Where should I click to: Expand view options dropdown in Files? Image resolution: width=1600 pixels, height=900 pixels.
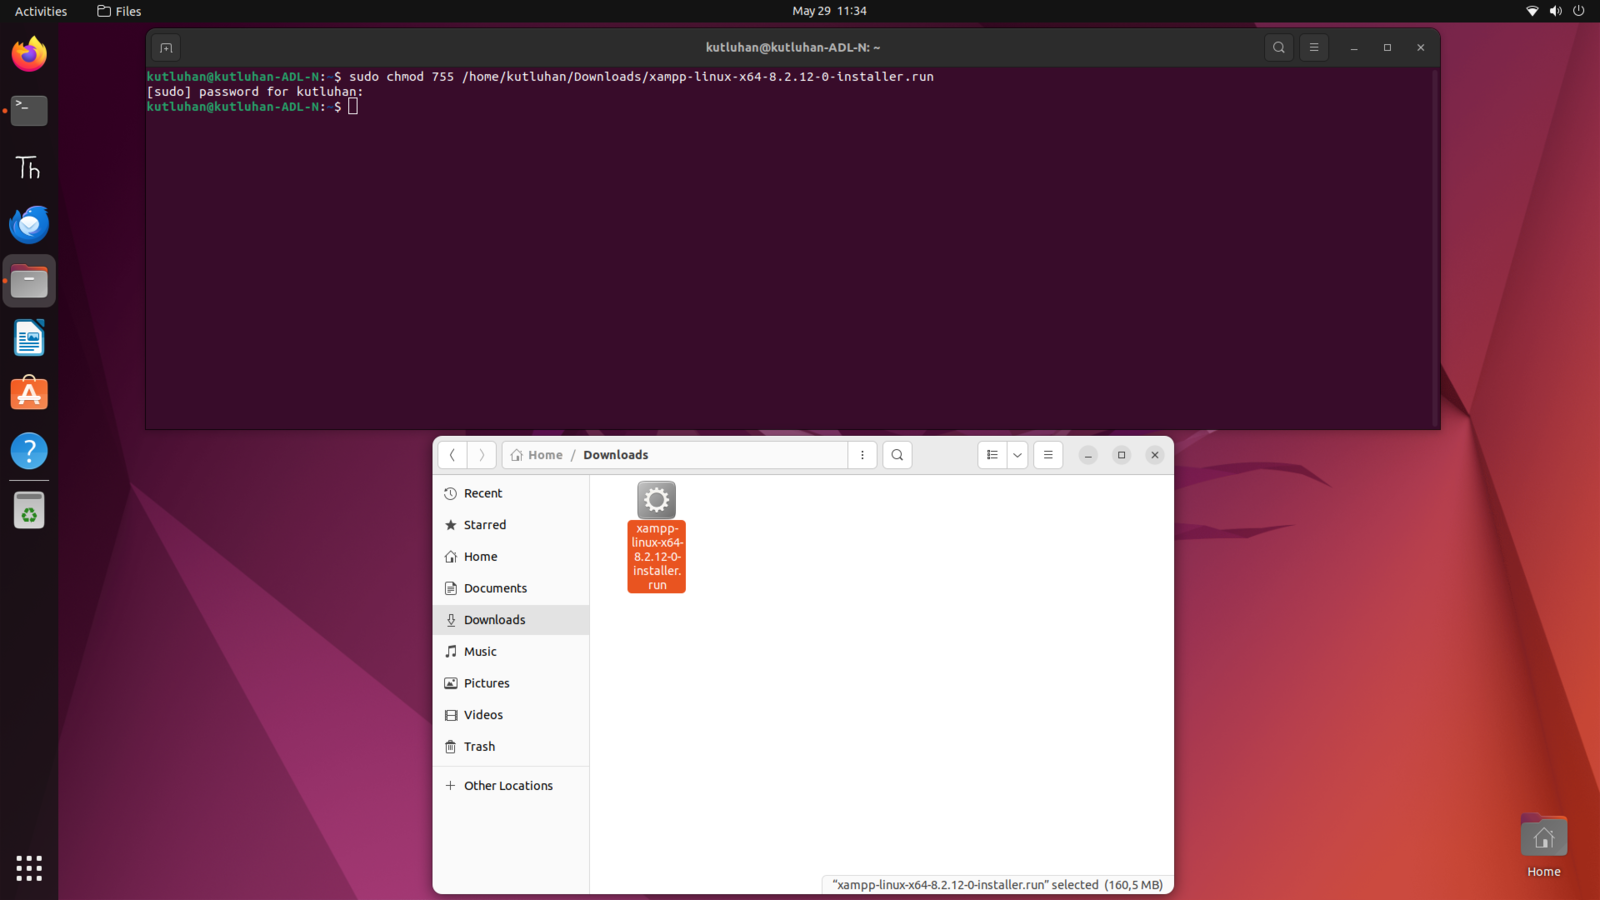[x=1017, y=455]
